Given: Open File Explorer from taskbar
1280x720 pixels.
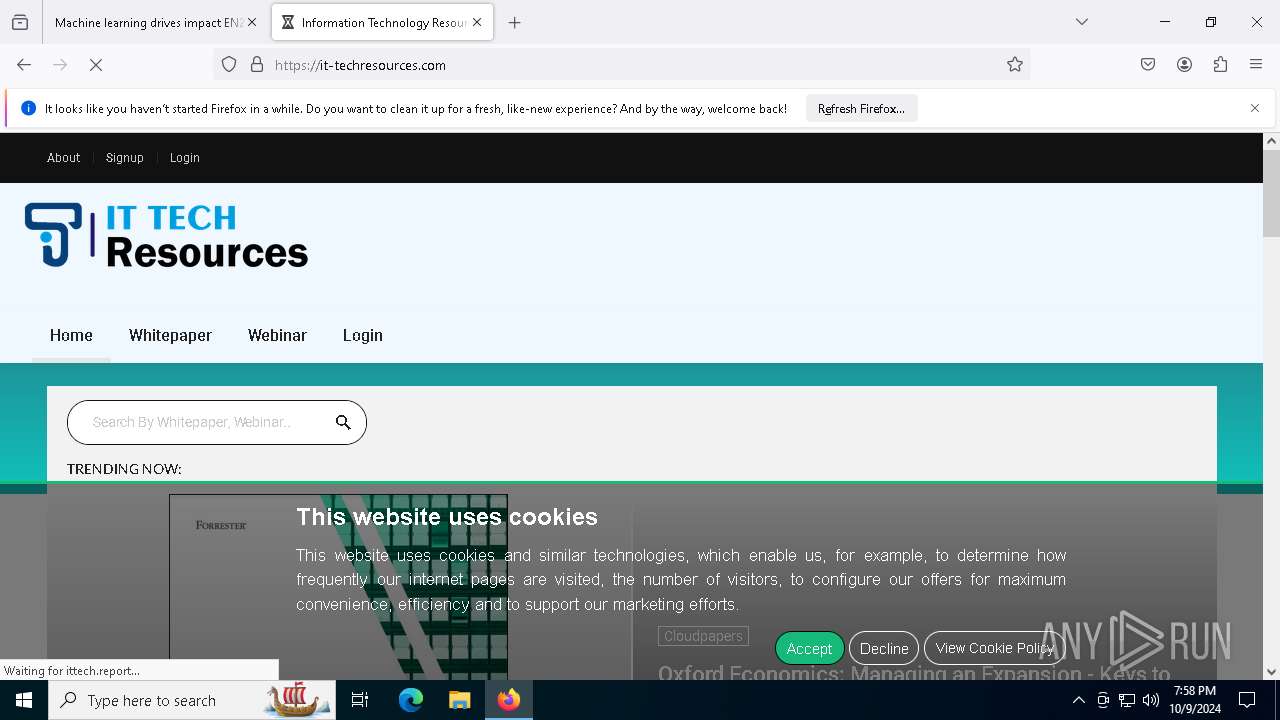Looking at the screenshot, I should (x=459, y=700).
